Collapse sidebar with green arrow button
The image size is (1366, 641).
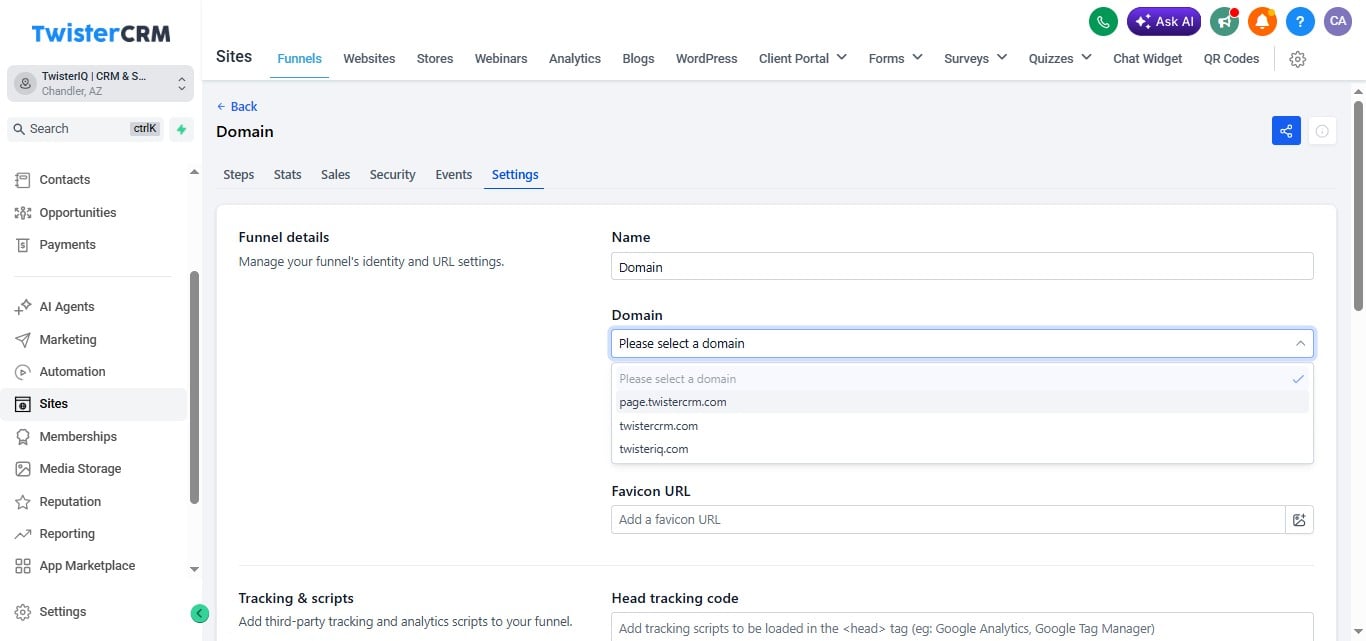[x=200, y=613]
